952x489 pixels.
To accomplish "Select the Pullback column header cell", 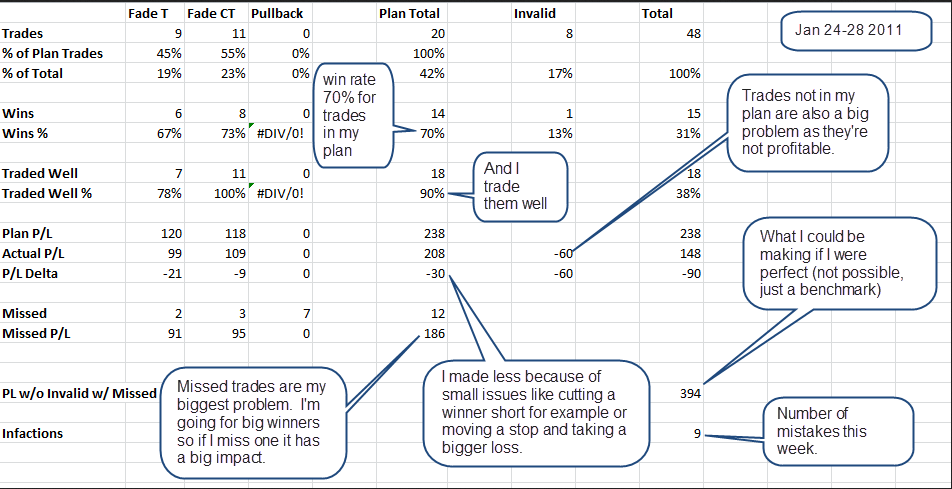I will 276,13.
